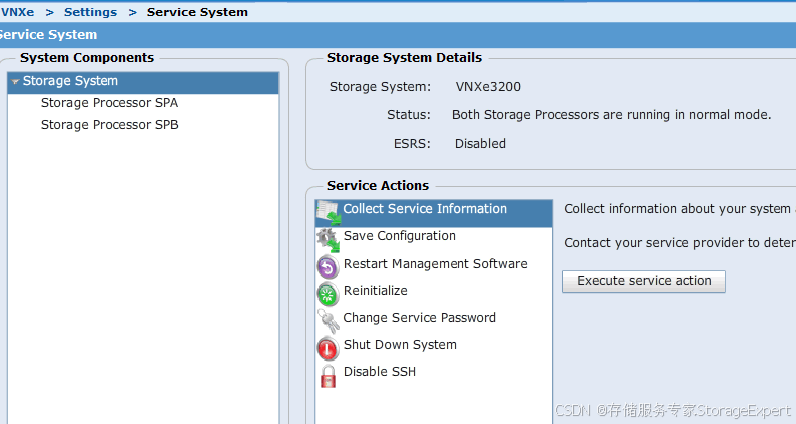Image resolution: width=796 pixels, height=424 pixels.
Task: Click the Storage System Details heading
Action: (404, 58)
